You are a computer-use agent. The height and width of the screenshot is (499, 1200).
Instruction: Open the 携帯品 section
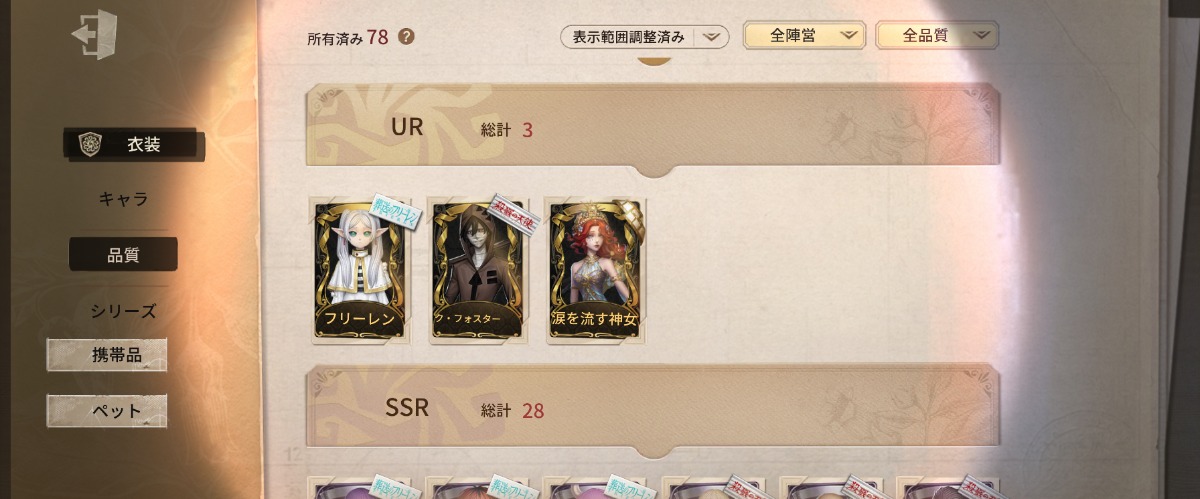point(107,355)
